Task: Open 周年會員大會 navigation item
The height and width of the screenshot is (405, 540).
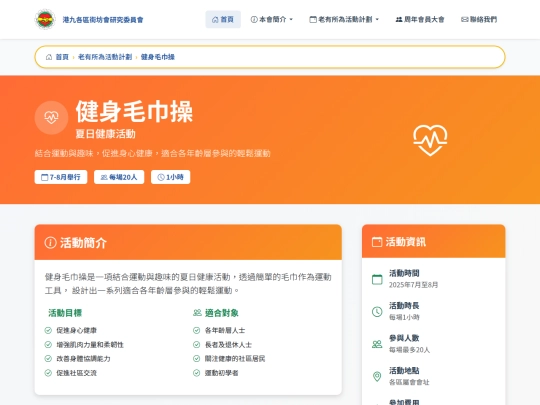Action: [420, 19]
